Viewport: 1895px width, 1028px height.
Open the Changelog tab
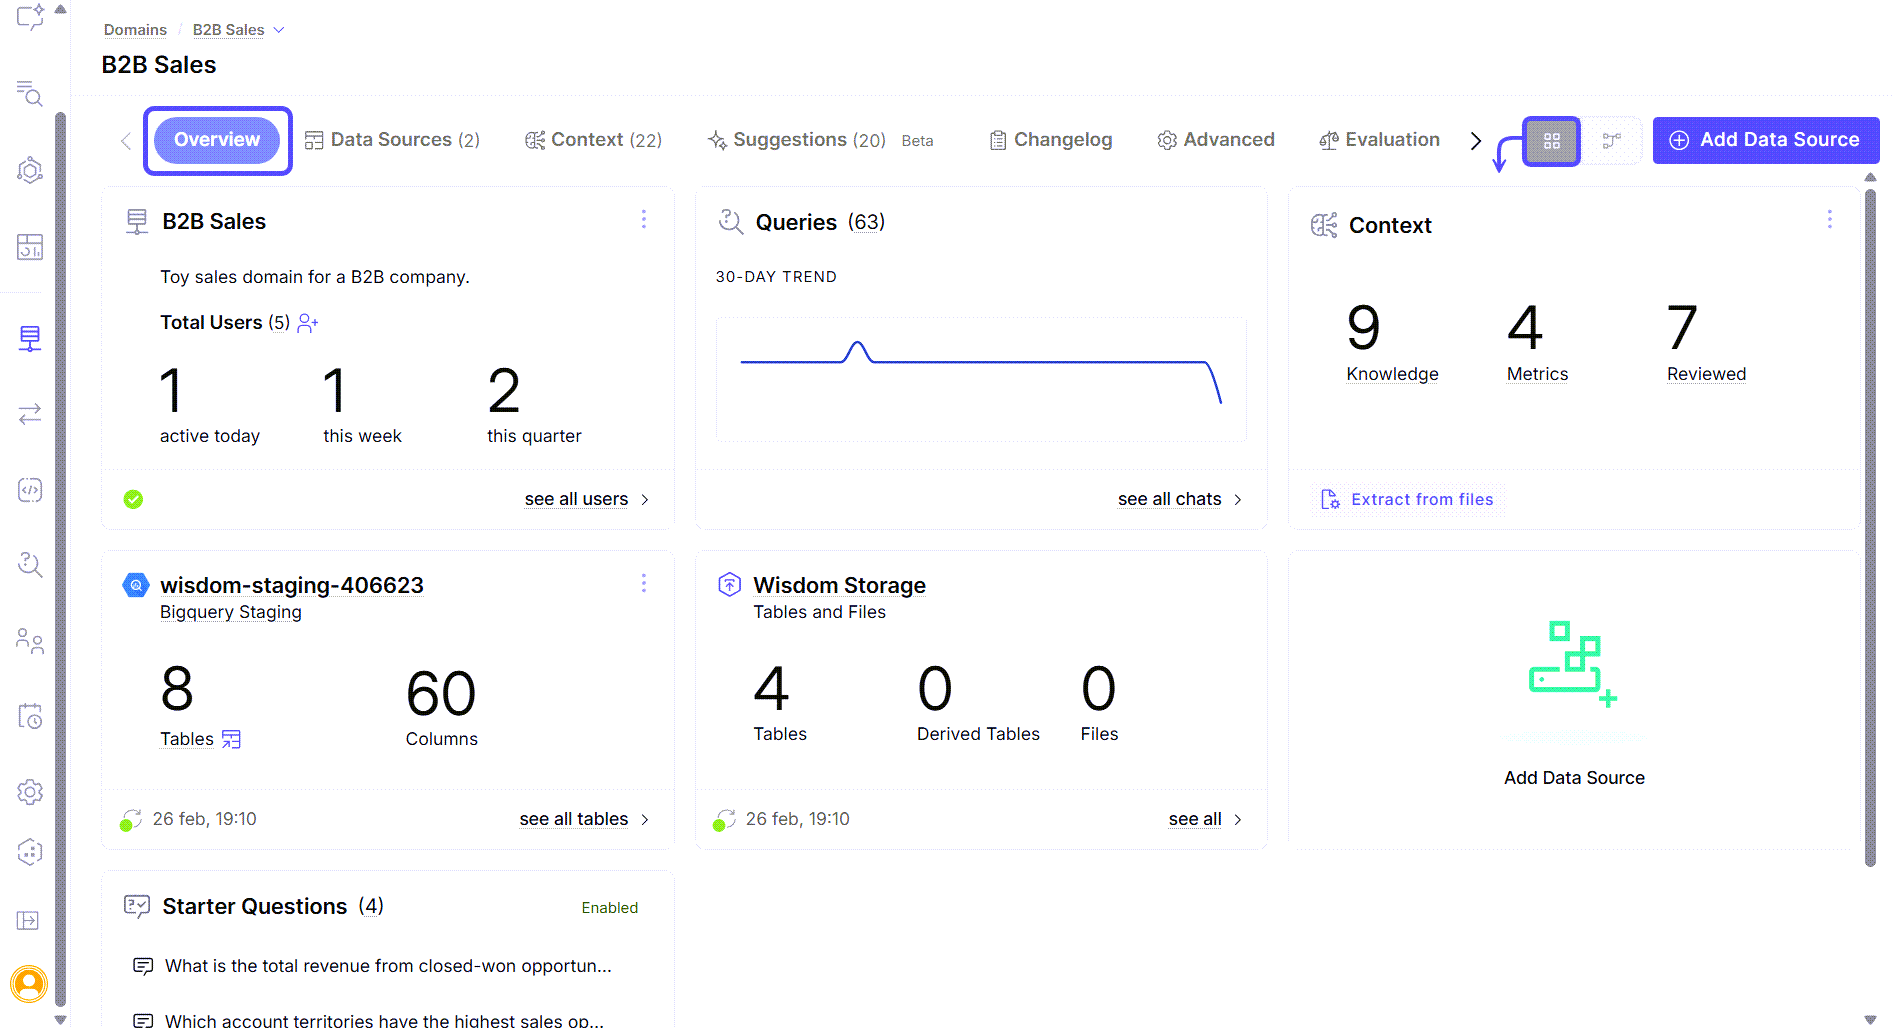[x=1050, y=139]
